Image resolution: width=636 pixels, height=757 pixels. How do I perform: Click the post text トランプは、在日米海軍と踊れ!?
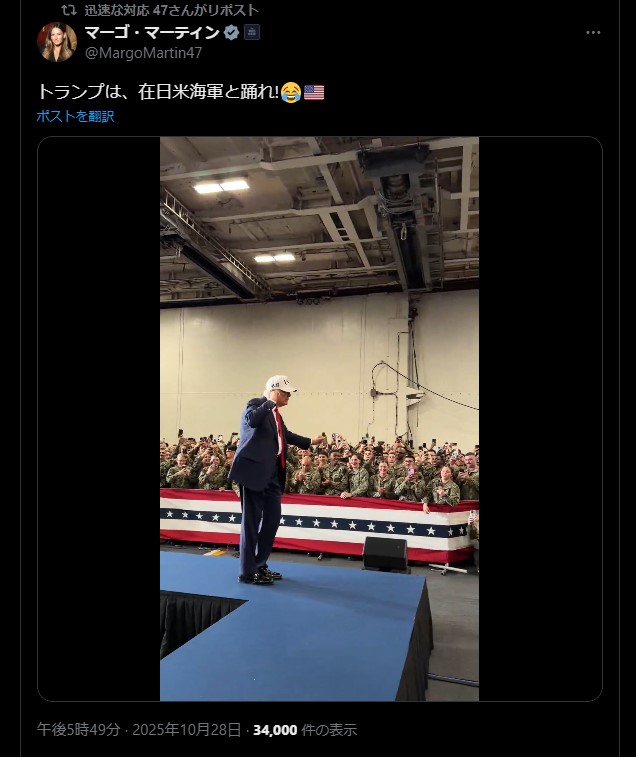click(158, 92)
